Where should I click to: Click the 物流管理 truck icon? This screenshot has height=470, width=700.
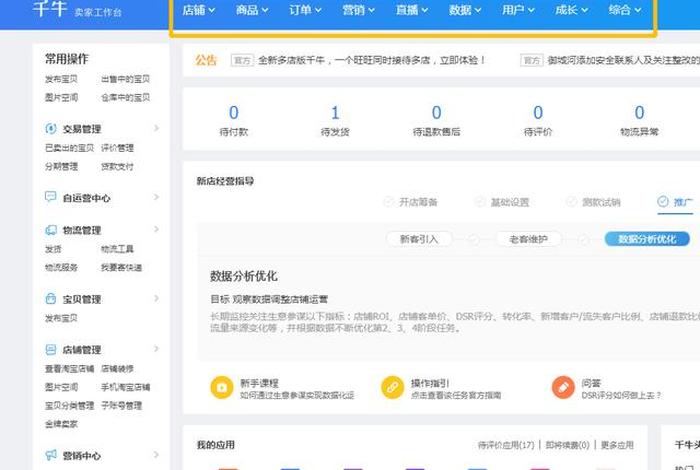coord(51,230)
